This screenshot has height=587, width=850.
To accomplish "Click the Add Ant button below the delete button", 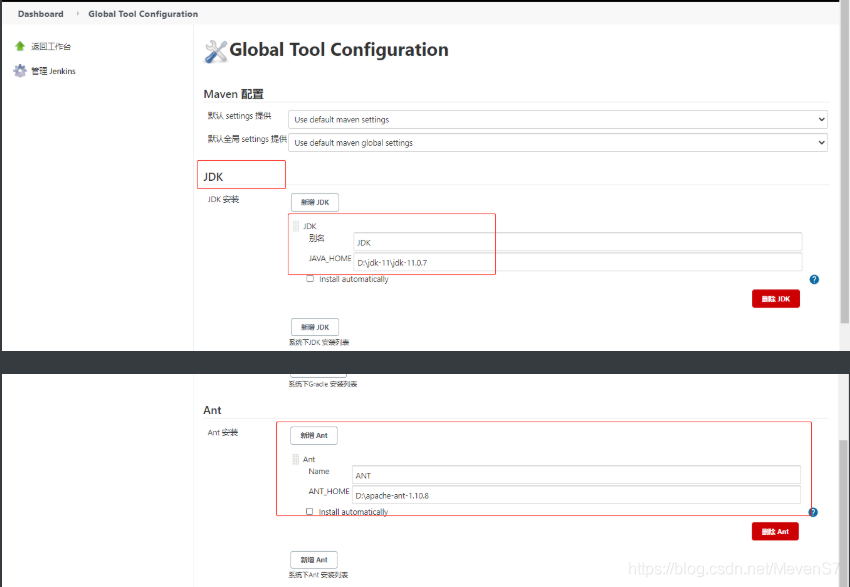I will point(314,560).
